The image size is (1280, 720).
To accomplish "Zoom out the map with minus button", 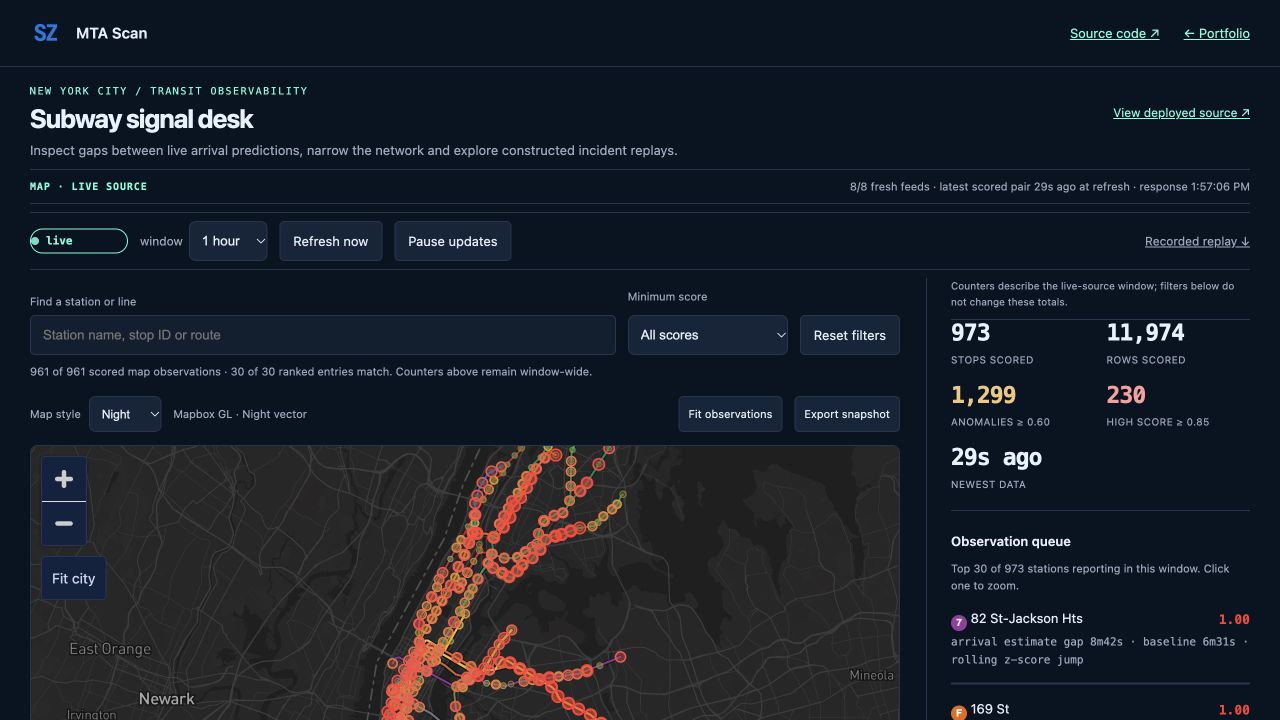I will tap(64, 523).
